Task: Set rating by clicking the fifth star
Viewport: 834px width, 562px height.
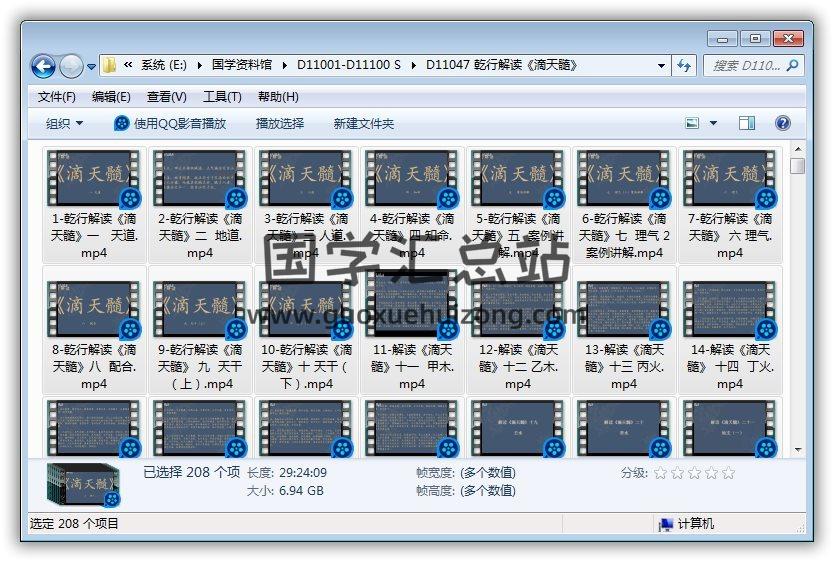Action: (728, 473)
